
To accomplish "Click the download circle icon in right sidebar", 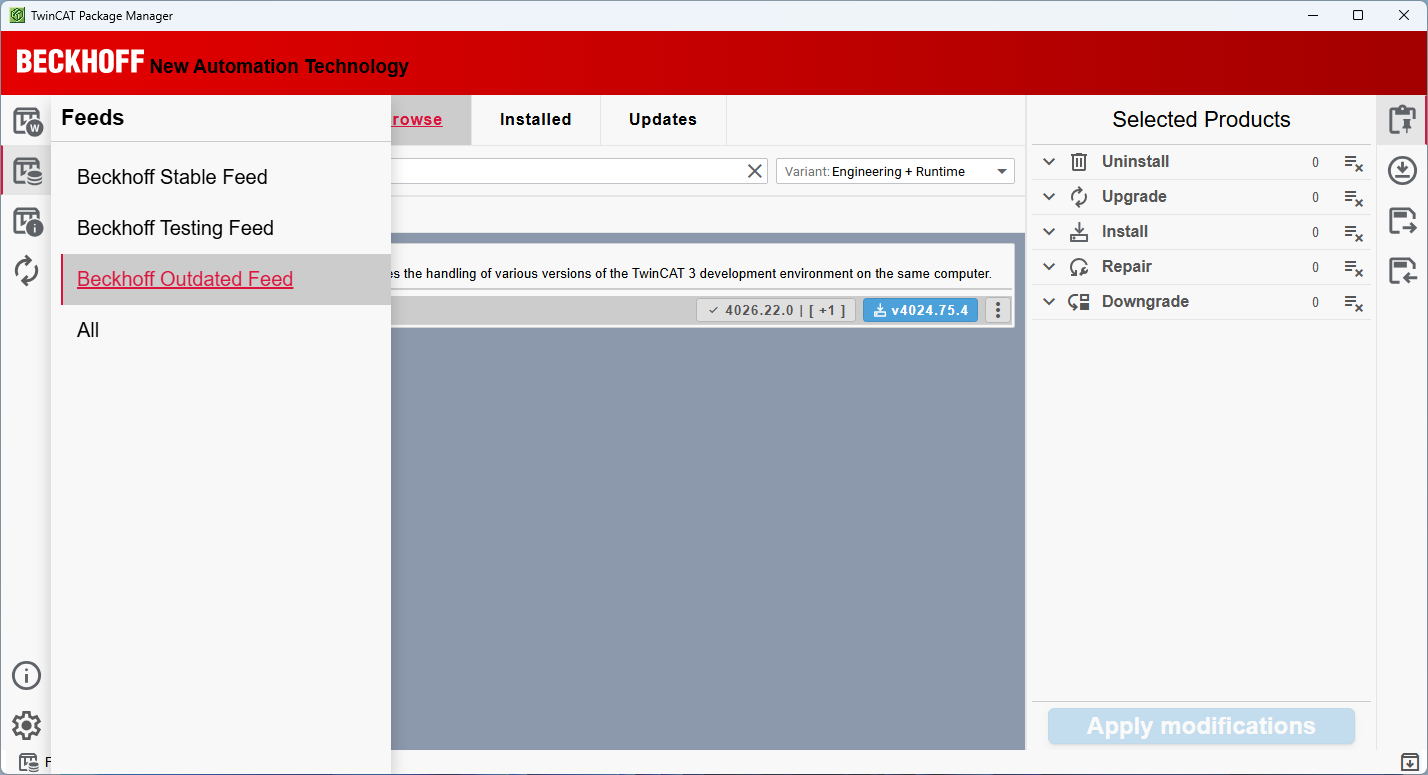I will click(1402, 170).
